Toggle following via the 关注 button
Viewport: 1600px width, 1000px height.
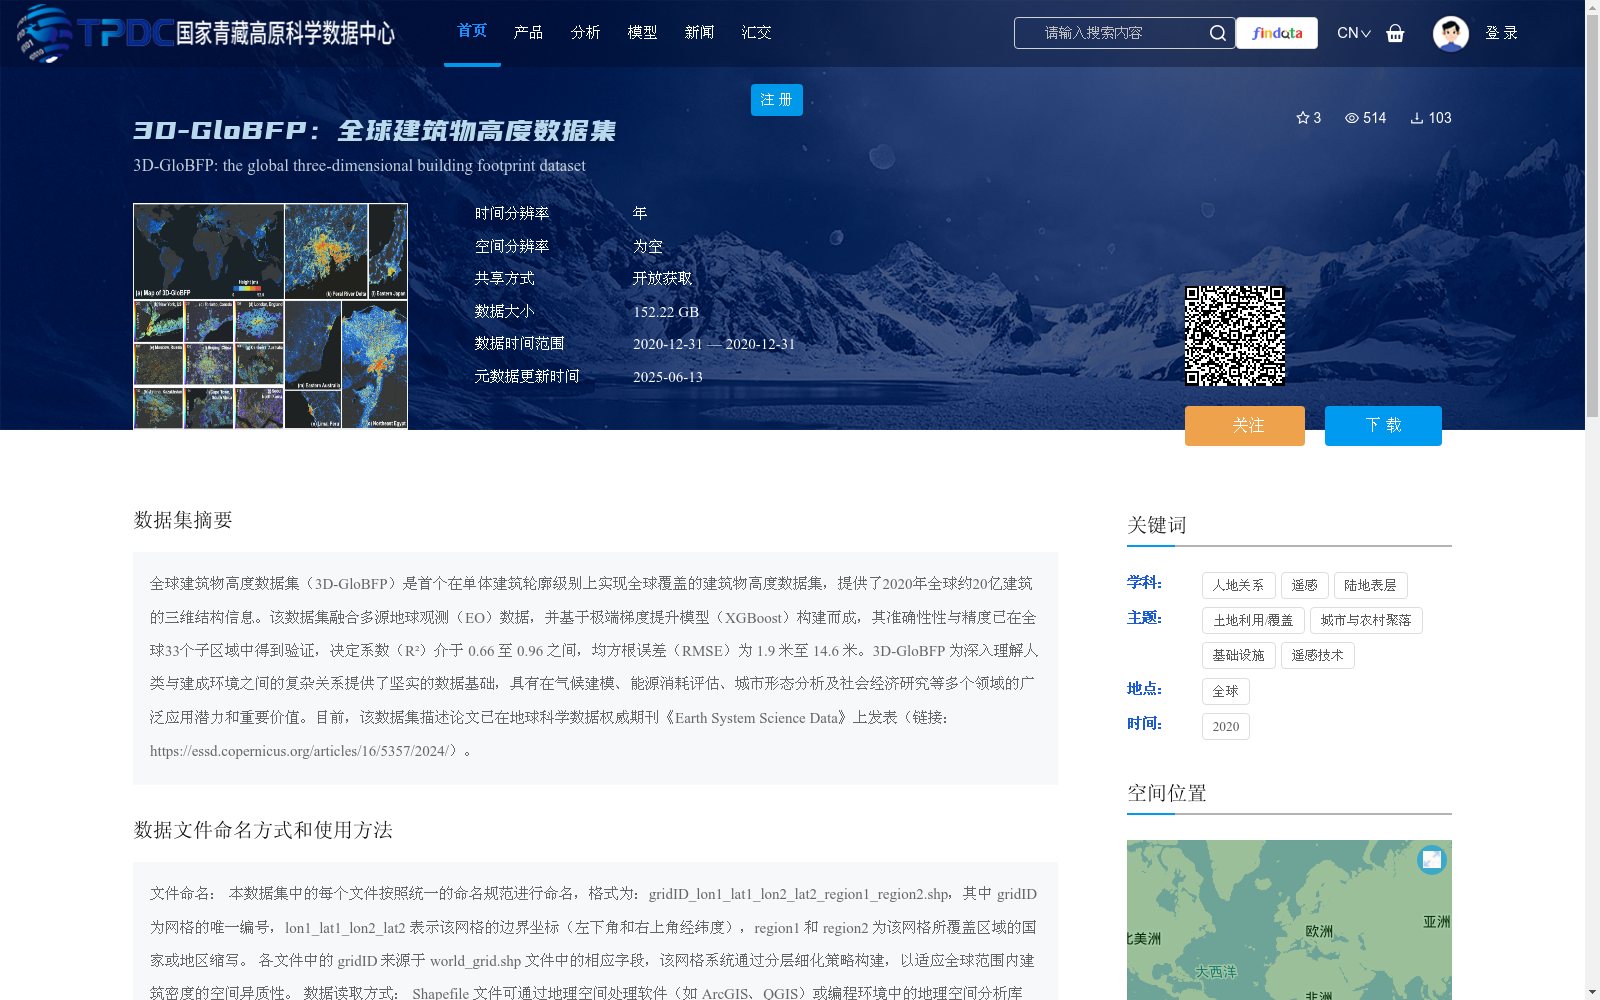(x=1244, y=425)
